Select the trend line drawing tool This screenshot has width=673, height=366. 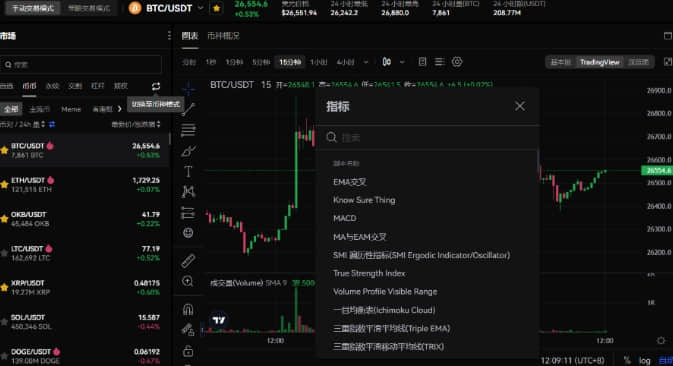pyautogui.click(x=188, y=109)
